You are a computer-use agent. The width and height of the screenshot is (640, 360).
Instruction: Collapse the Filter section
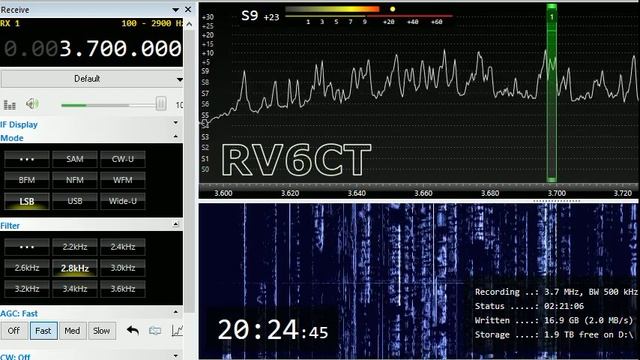click(x=176, y=224)
